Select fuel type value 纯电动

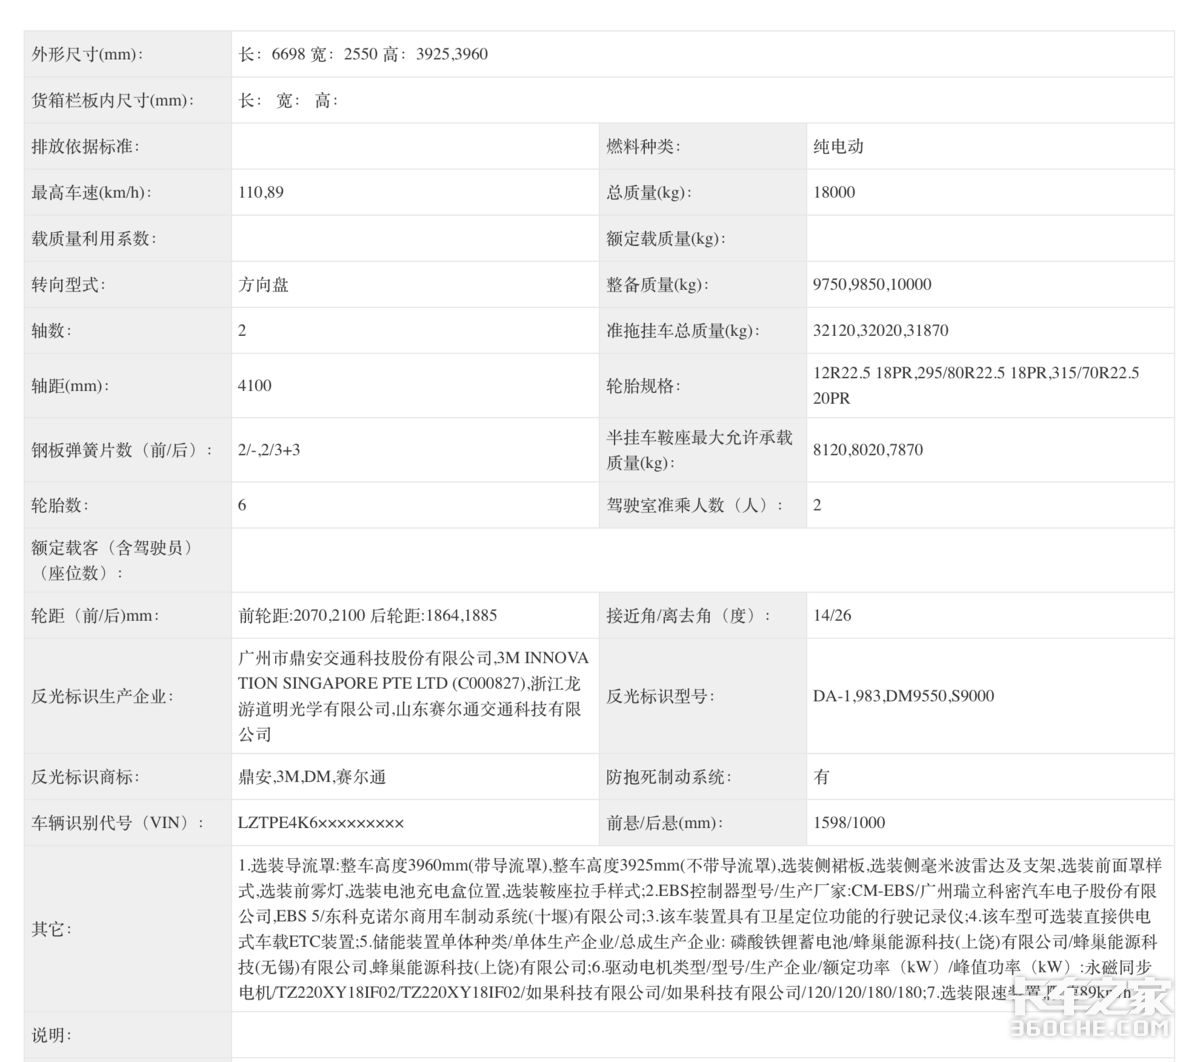[x=838, y=146]
